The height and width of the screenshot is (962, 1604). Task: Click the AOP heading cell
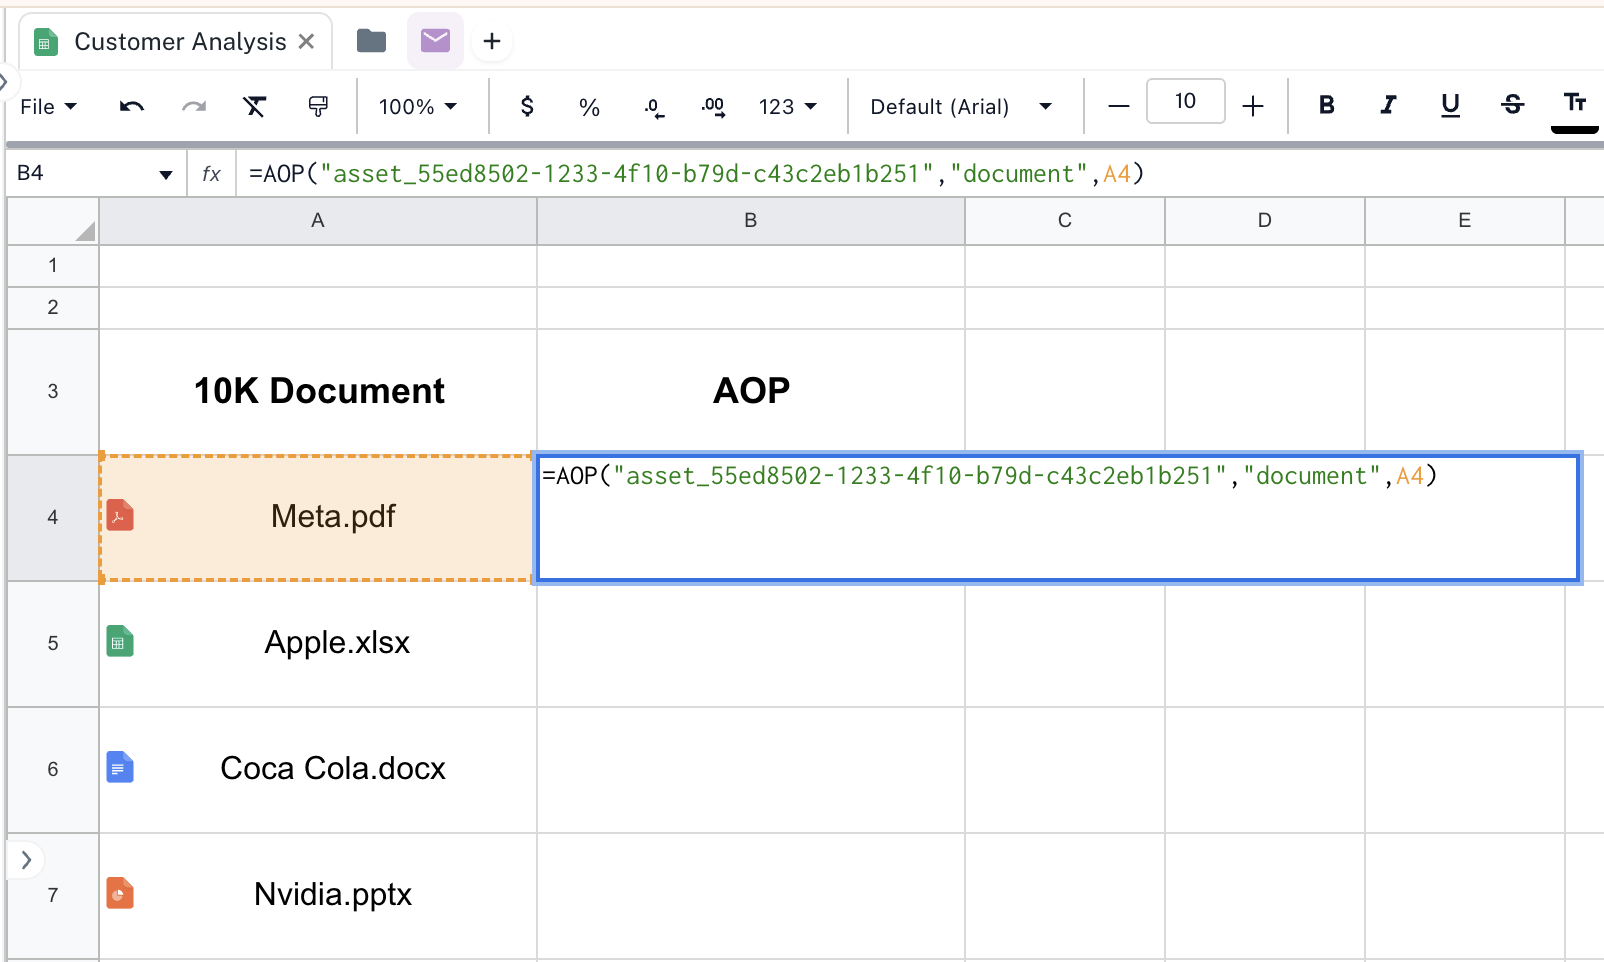coord(751,392)
